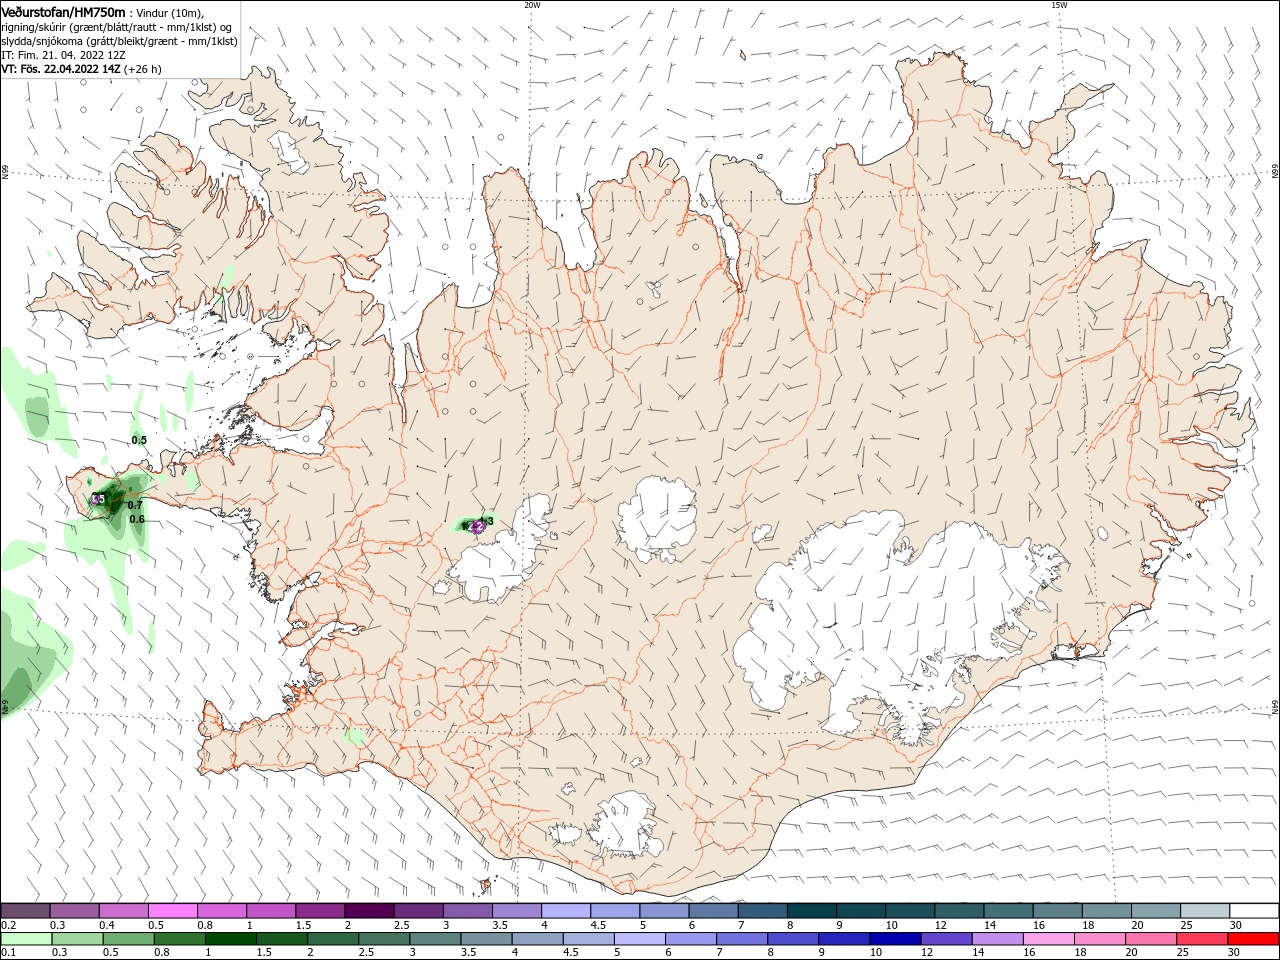
Task: Pick the white upper swatch labeled 30
Action: click(x=1254, y=910)
